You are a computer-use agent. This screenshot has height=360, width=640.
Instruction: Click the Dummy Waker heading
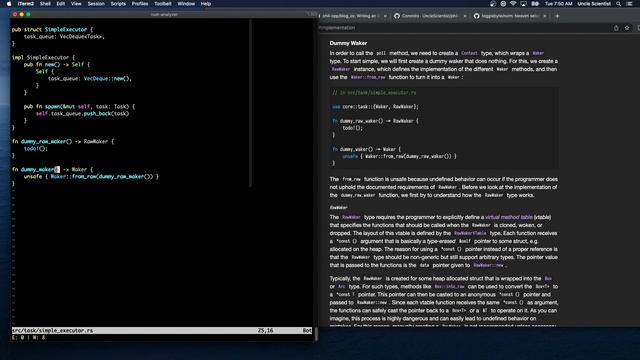pyautogui.click(x=348, y=43)
